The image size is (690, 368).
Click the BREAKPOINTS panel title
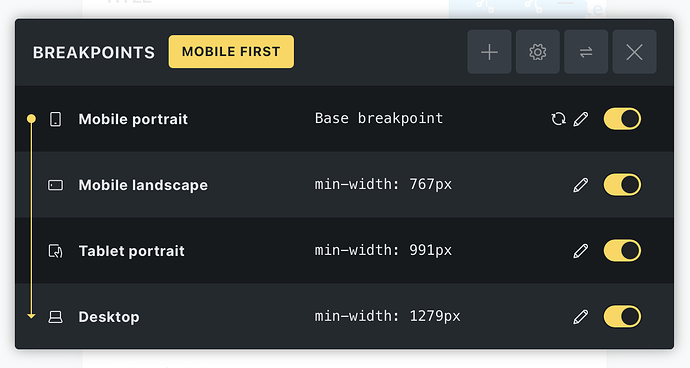tap(94, 52)
